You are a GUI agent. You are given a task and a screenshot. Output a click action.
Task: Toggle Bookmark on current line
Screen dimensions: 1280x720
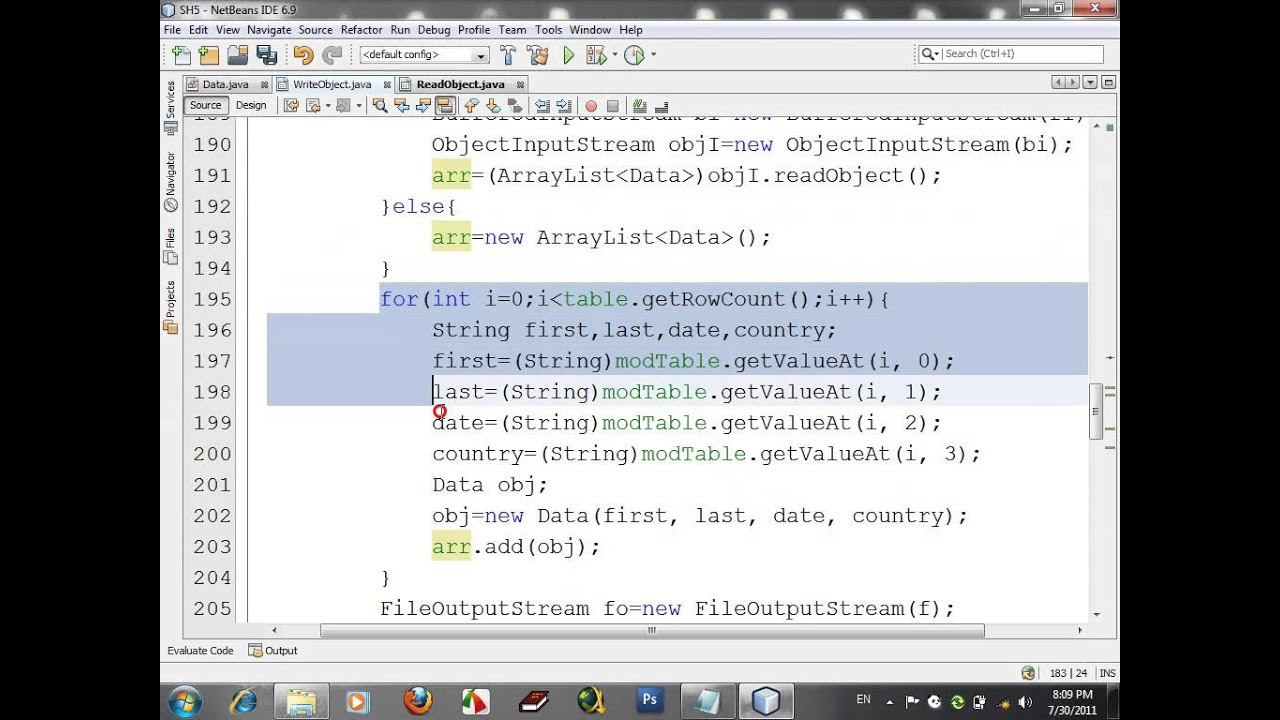515,105
